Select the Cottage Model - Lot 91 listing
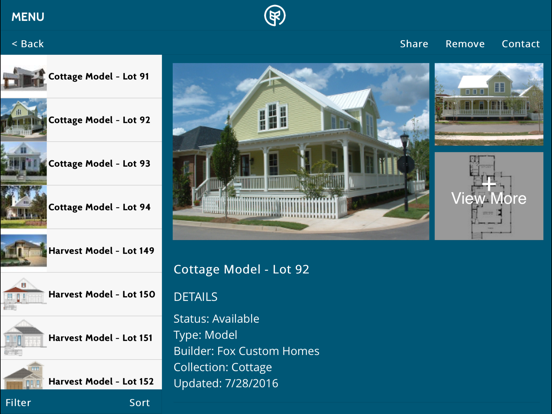 pyautogui.click(x=81, y=76)
